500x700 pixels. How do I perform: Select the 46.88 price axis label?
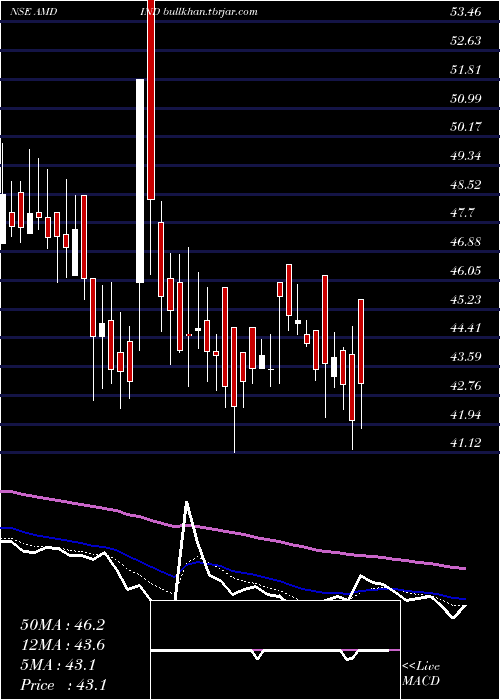pos(466,242)
